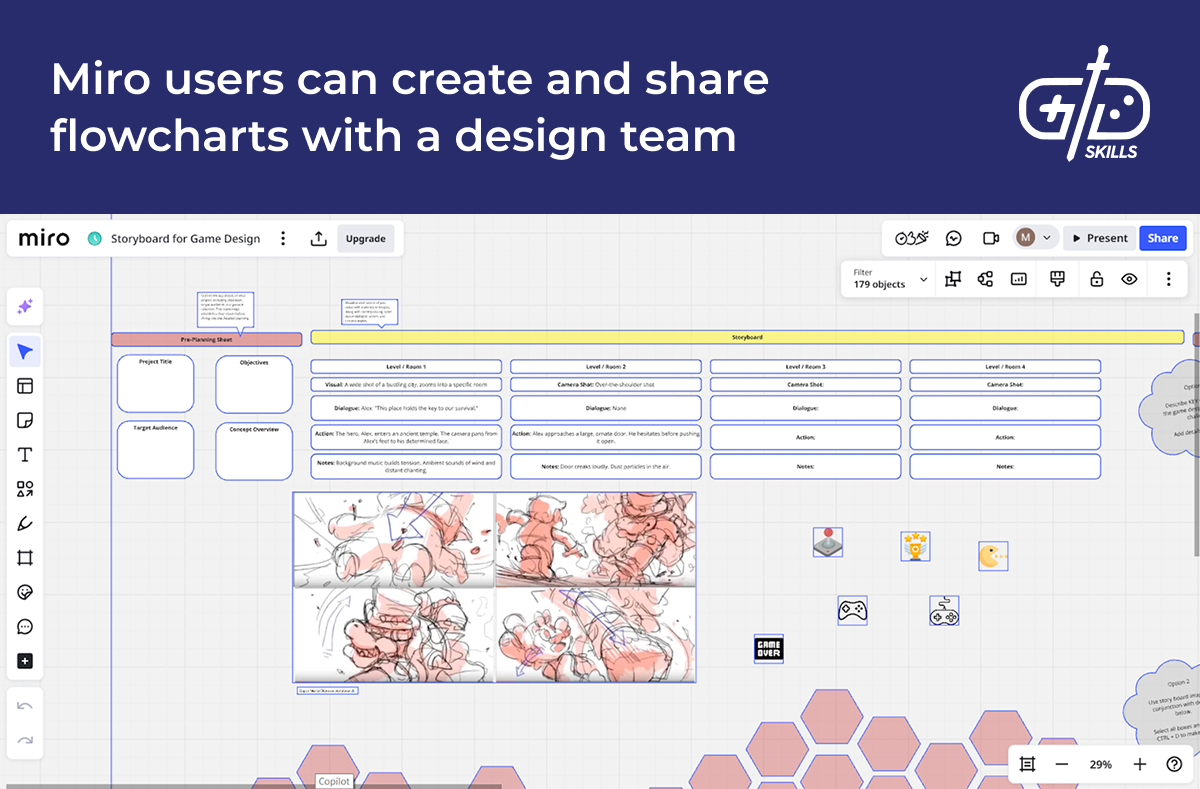Start a video call with camera icon

[x=991, y=238]
